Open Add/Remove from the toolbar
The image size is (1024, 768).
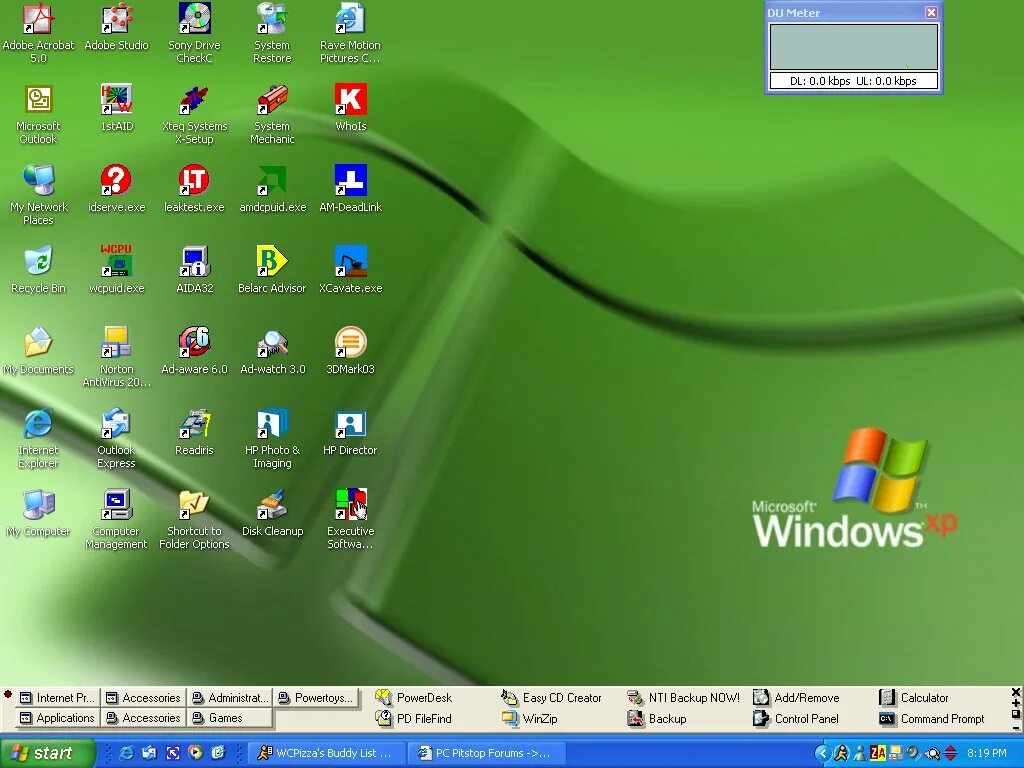click(796, 697)
